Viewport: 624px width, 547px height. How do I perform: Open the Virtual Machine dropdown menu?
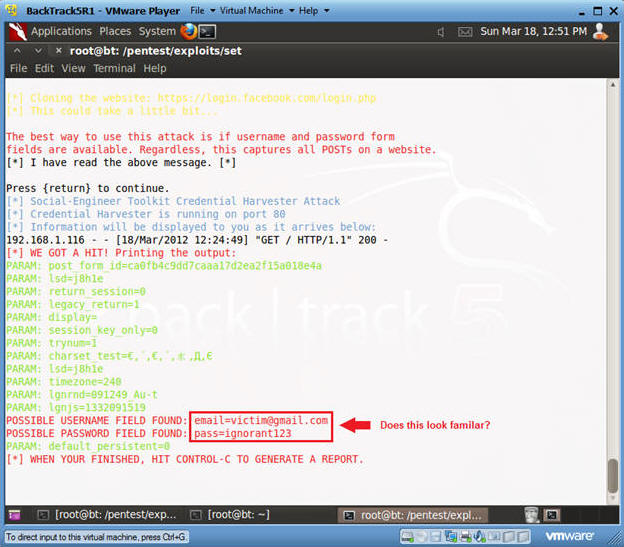pyautogui.click(x=257, y=11)
